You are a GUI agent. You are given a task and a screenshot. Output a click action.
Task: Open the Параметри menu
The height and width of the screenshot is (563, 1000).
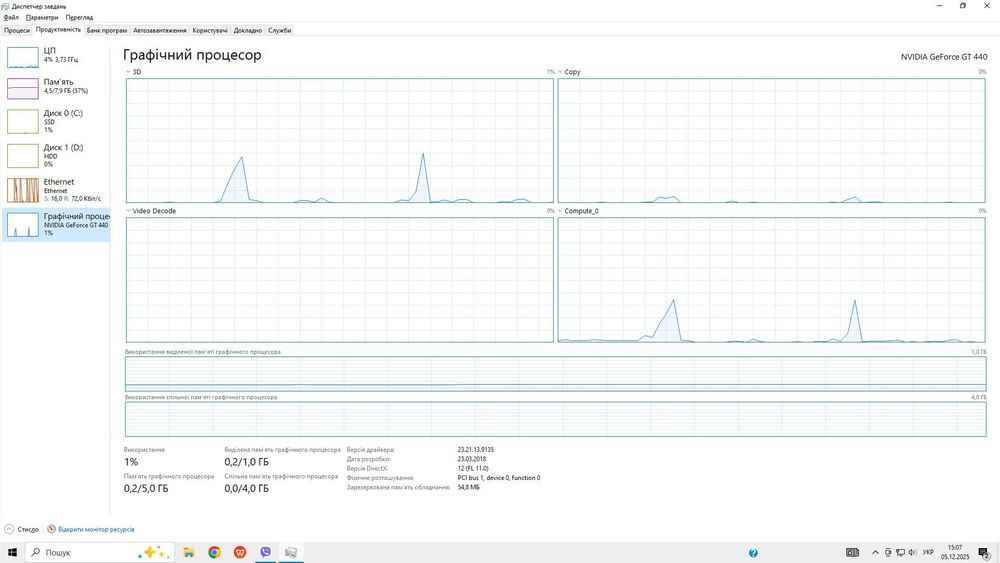click(42, 17)
